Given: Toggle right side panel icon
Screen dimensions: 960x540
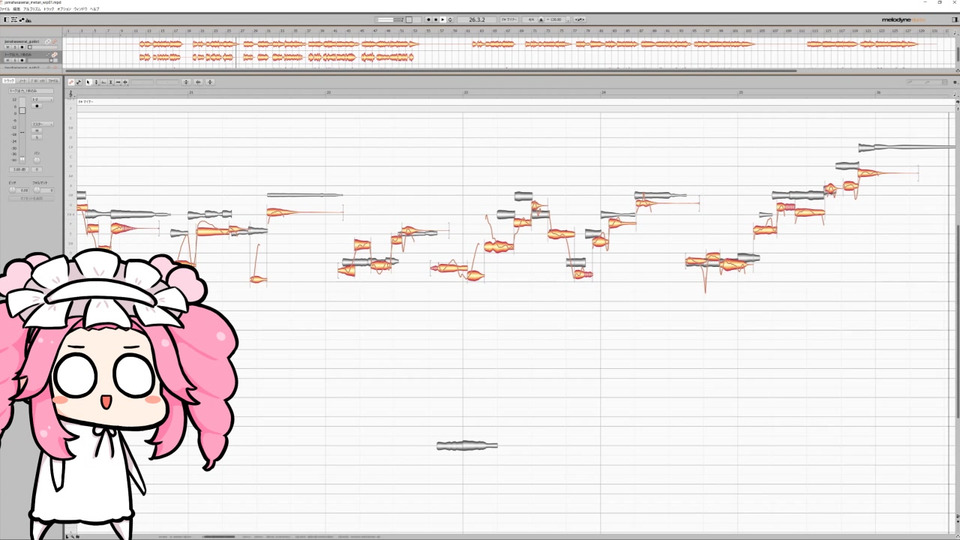Looking at the screenshot, I should 954,20.
